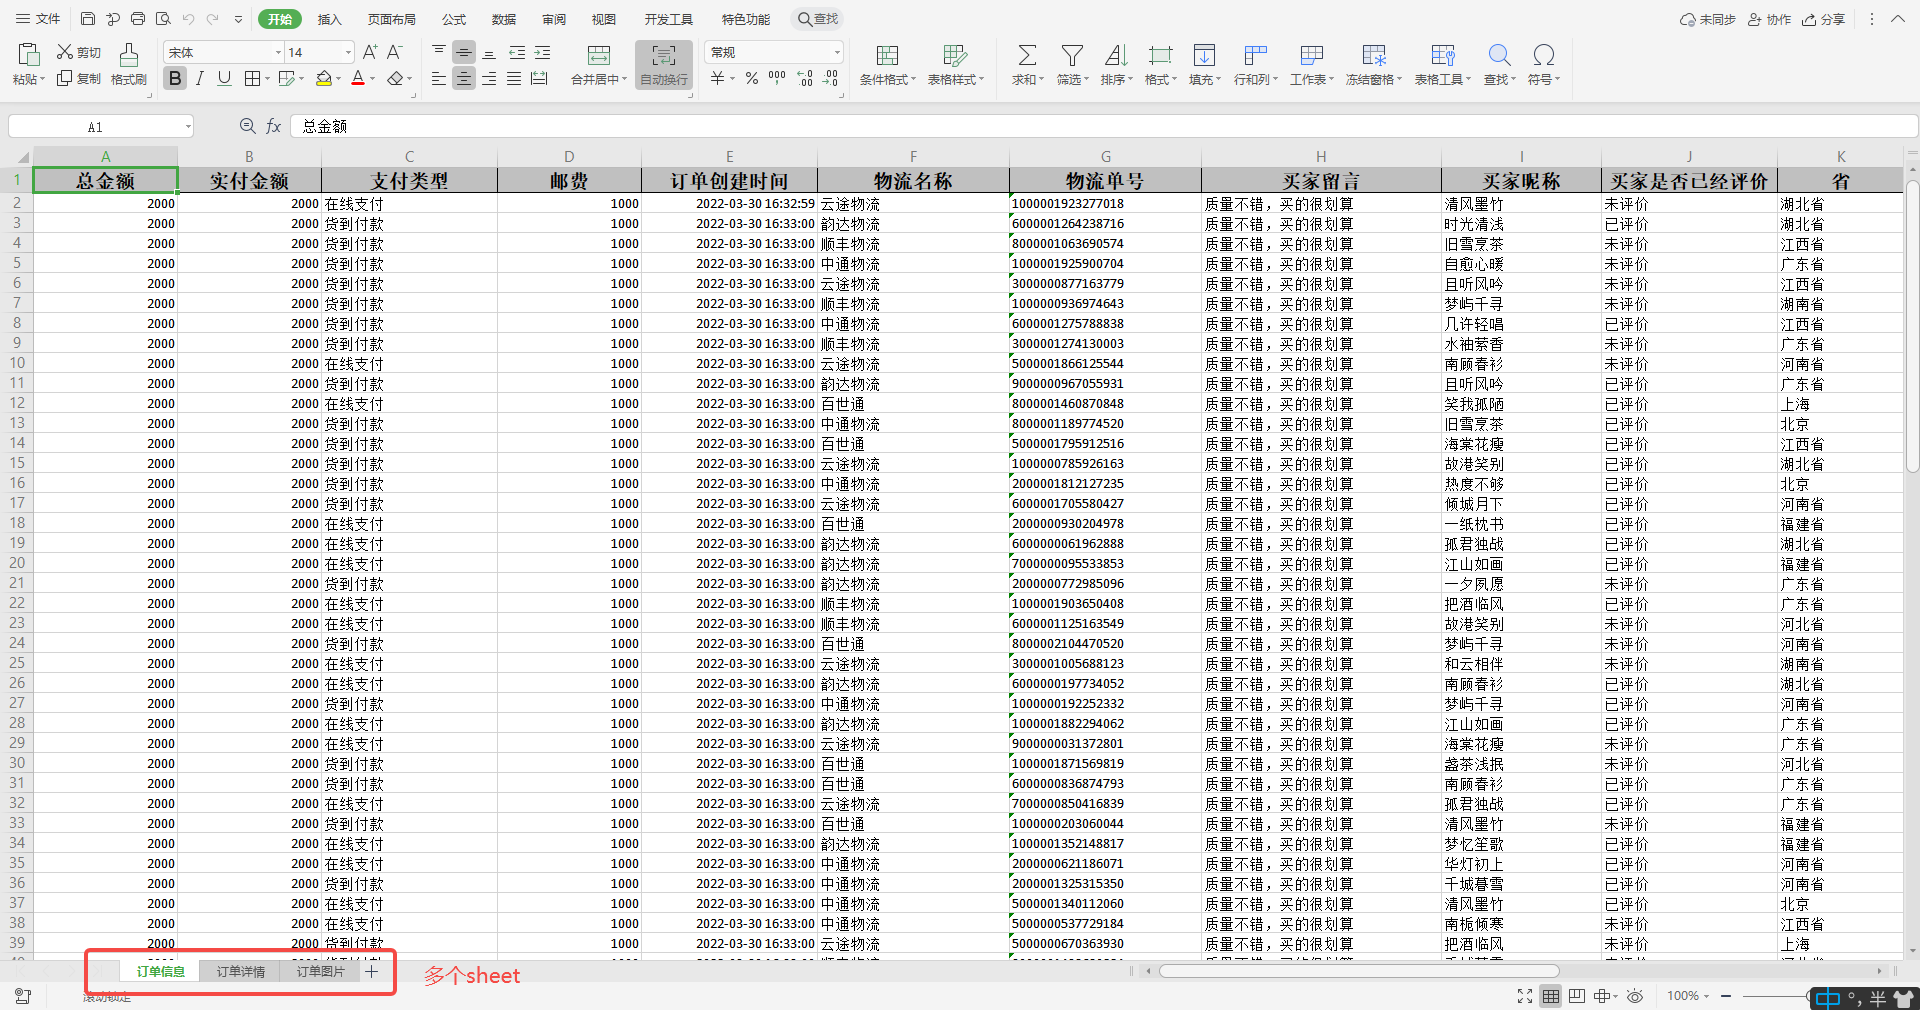1920x1010 pixels.
Task: Click the 分享 (Share) button
Action: [x=1823, y=19]
